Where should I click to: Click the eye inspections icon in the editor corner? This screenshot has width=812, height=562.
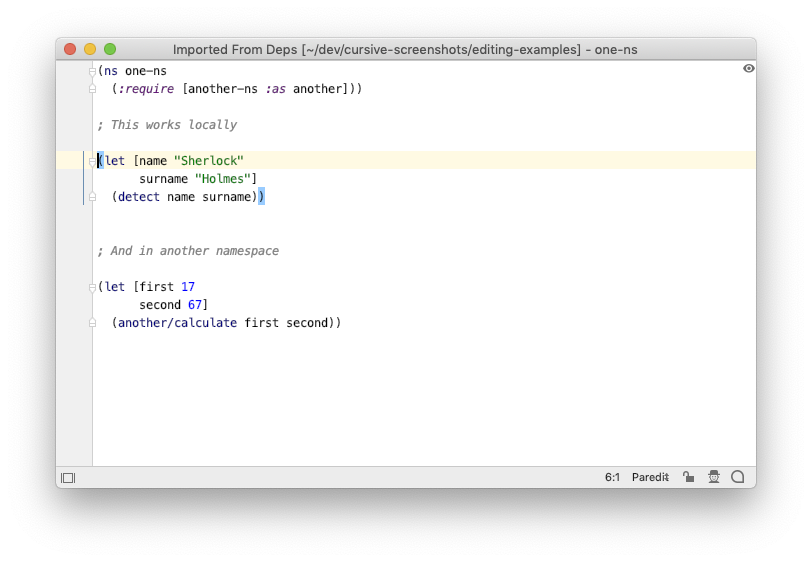click(x=748, y=68)
